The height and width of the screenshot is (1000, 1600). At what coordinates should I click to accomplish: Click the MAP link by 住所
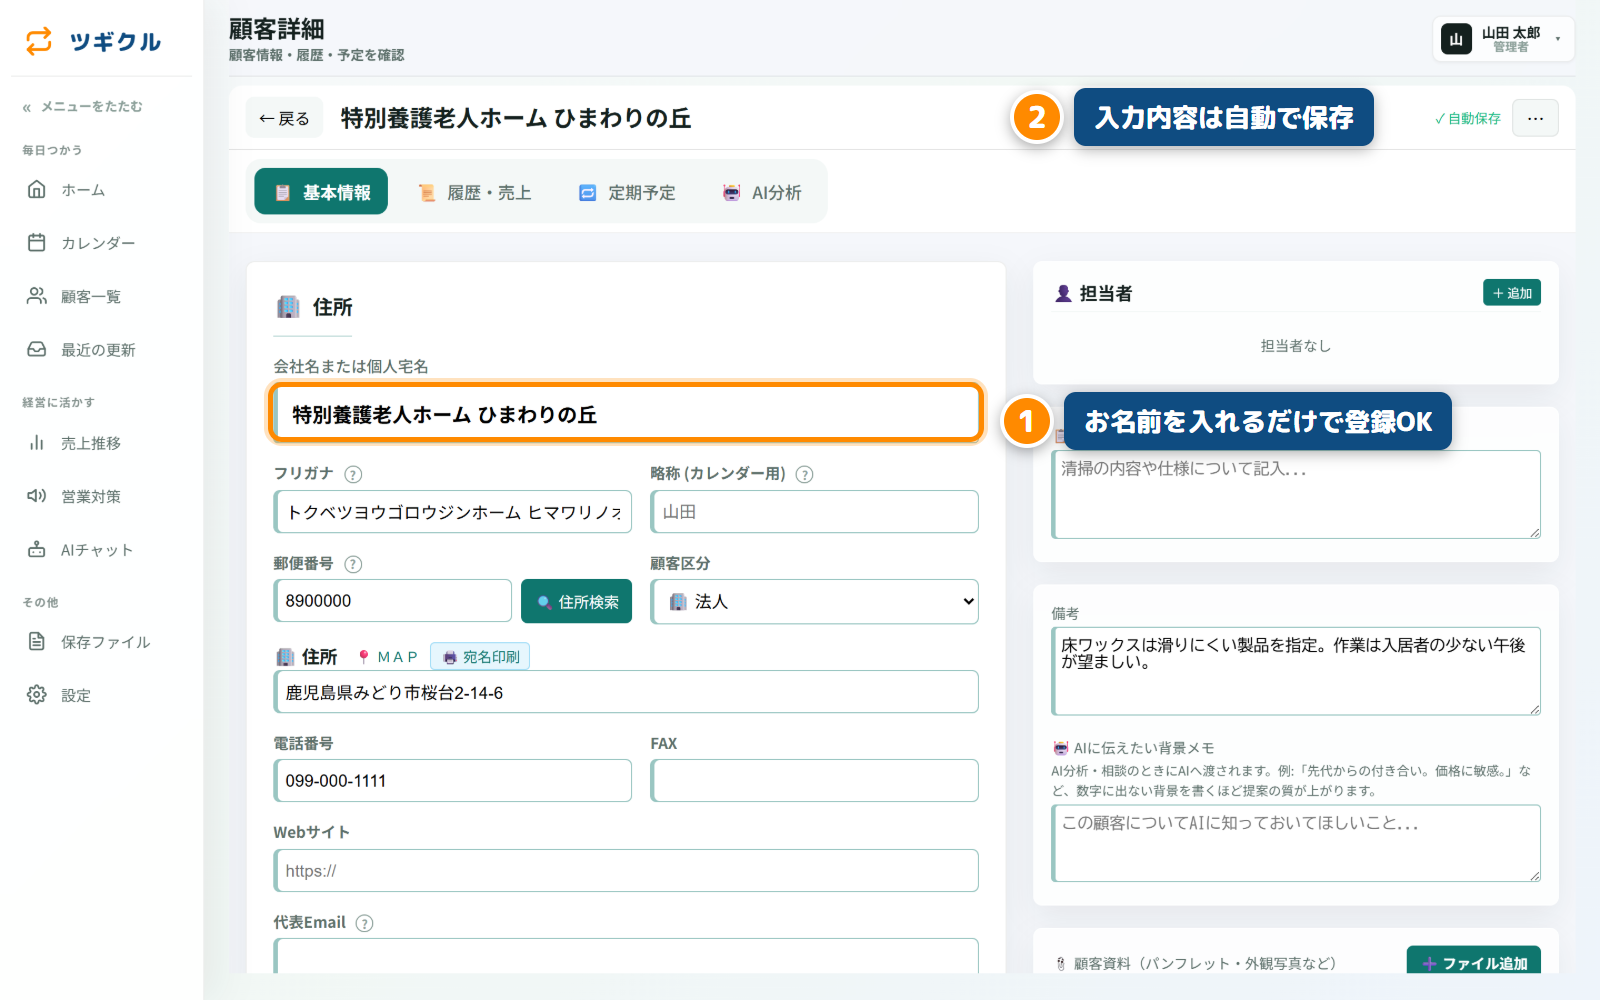[x=388, y=657]
